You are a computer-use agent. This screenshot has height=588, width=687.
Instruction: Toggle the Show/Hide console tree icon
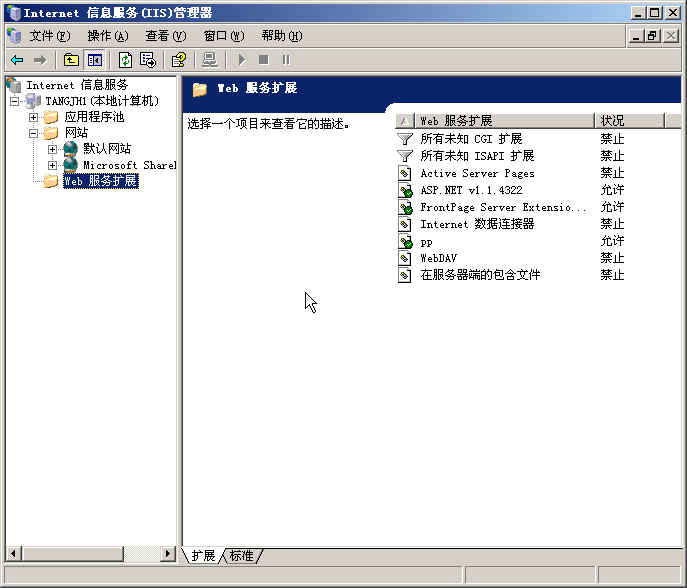click(94, 60)
